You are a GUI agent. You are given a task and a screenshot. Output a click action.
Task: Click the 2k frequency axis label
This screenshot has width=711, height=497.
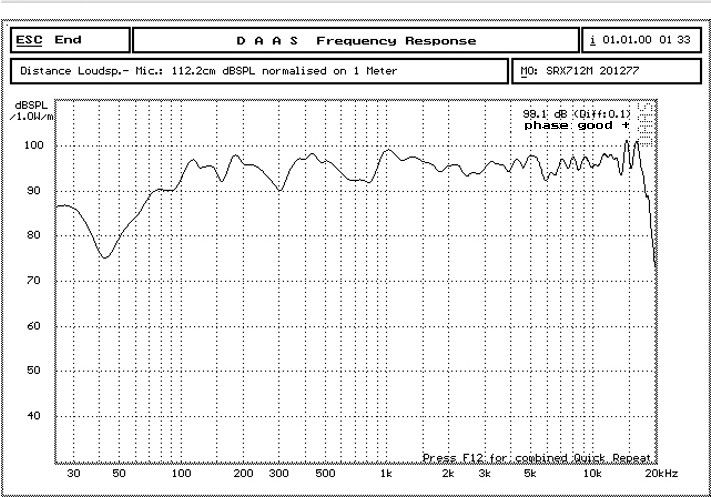coord(448,473)
